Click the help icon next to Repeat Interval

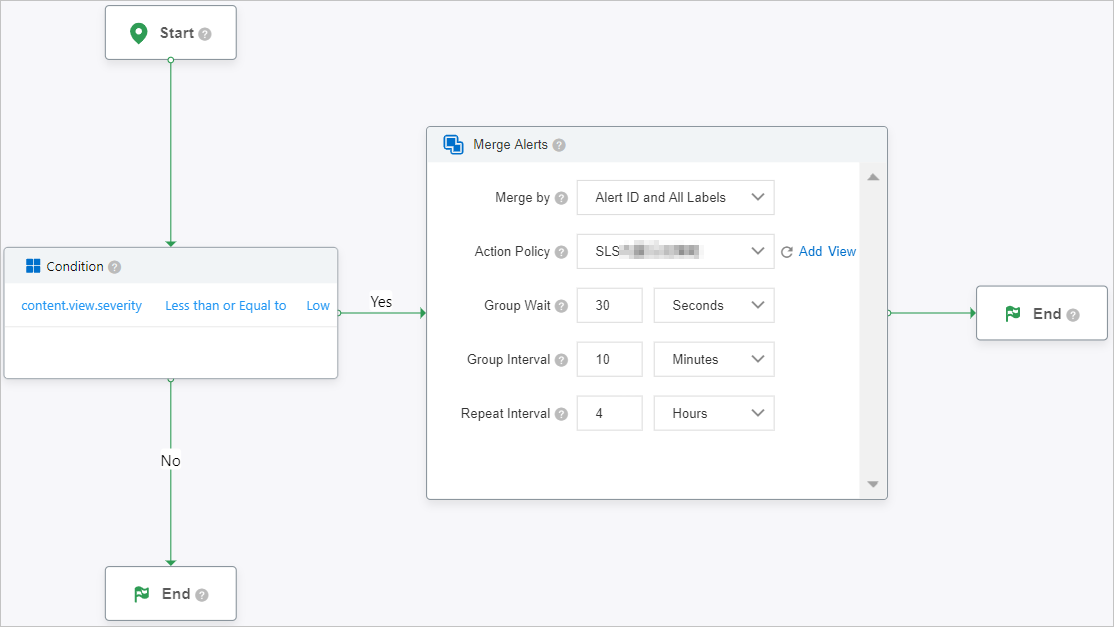coord(561,414)
